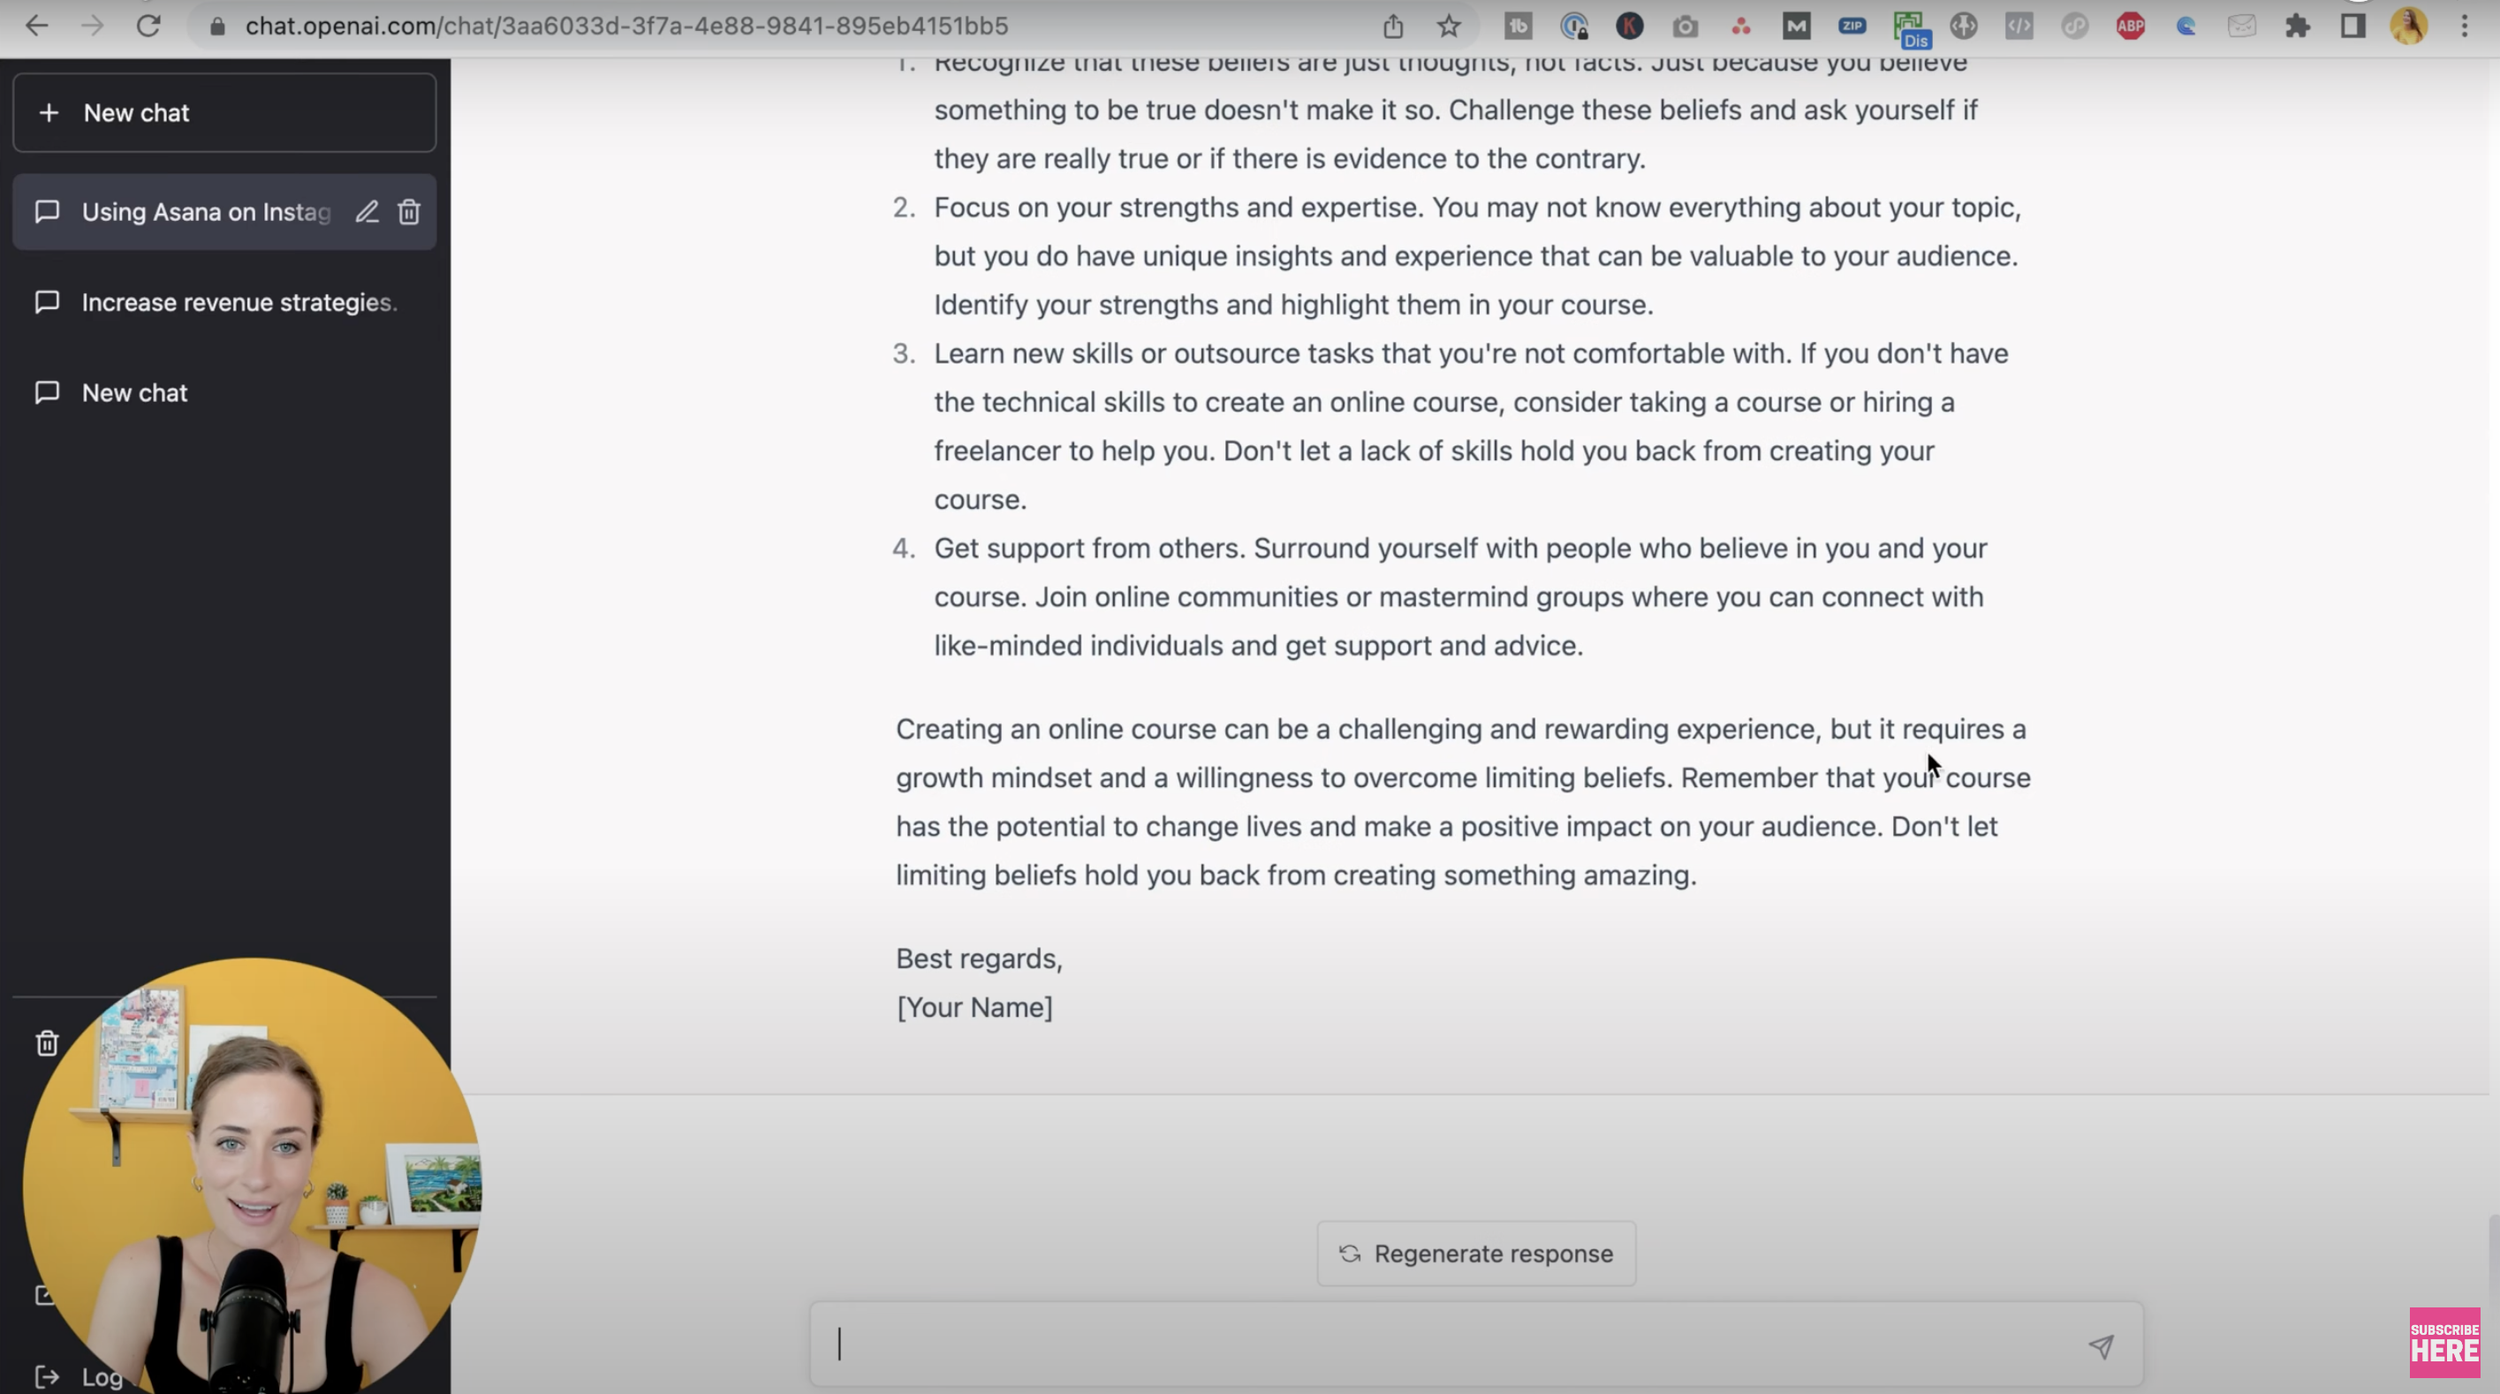Image resolution: width=2500 pixels, height=1394 pixels.
Task: Click "Focus on your strengths and expertise" text
Action: [x=1178, y=208]
